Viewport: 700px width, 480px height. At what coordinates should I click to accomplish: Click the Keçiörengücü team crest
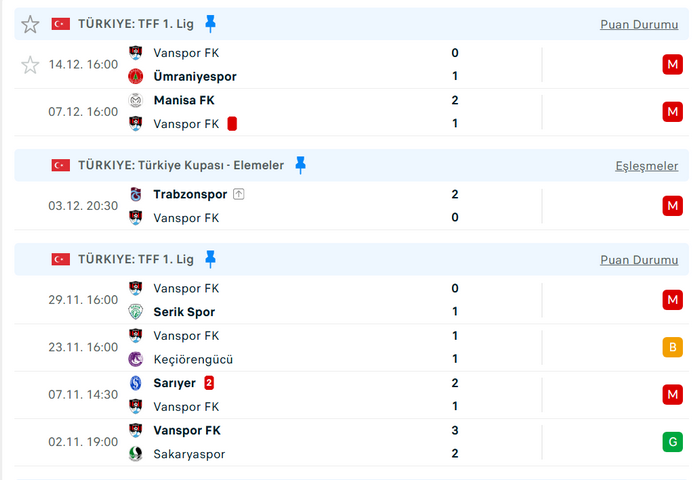click(136, 359)
